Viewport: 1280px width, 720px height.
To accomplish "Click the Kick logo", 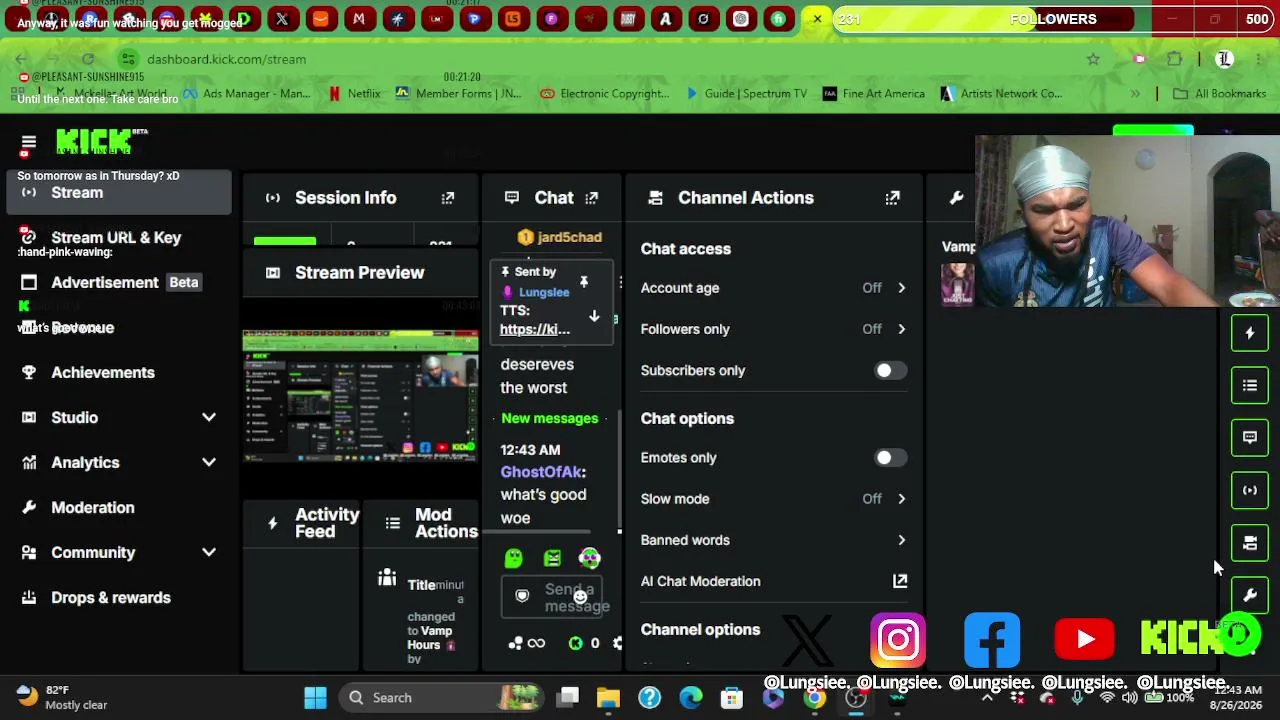I will pos(93,143).
